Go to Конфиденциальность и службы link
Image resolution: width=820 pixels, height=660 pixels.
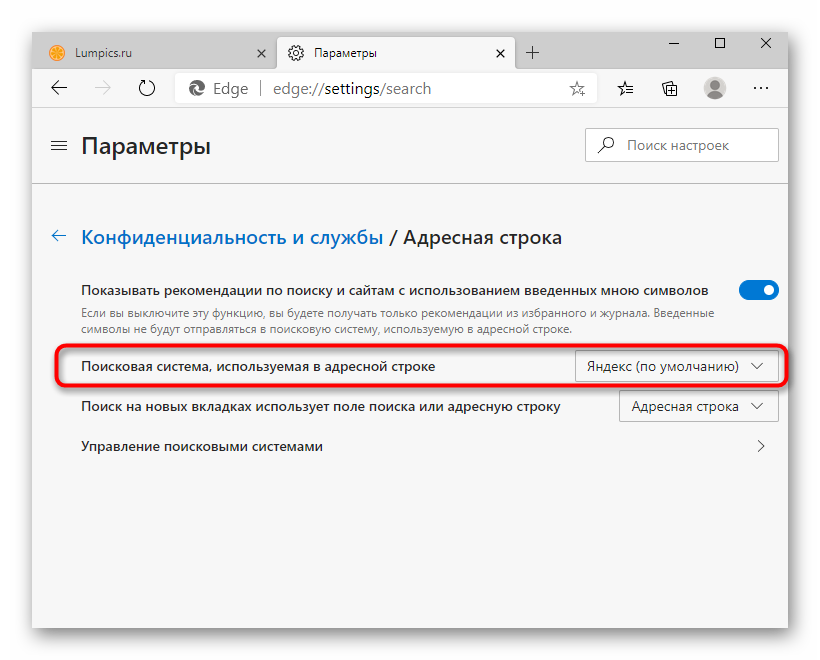(x=232, y=237)
